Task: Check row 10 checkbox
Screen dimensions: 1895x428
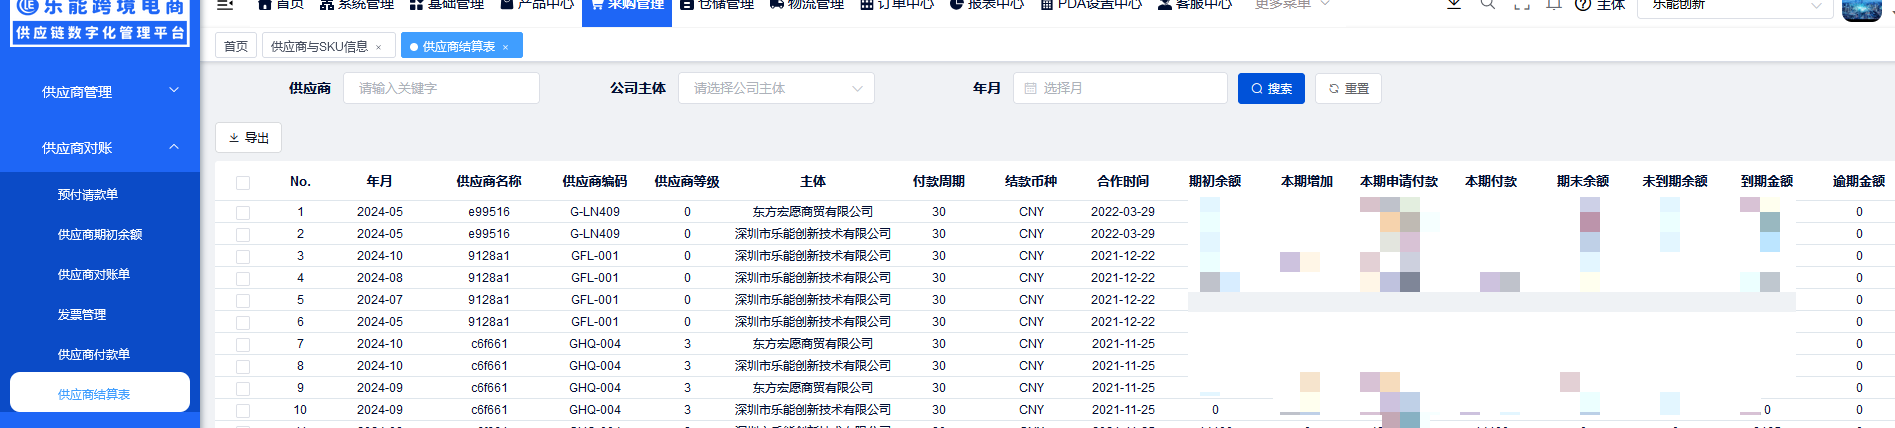Action: tap(243, 411)
